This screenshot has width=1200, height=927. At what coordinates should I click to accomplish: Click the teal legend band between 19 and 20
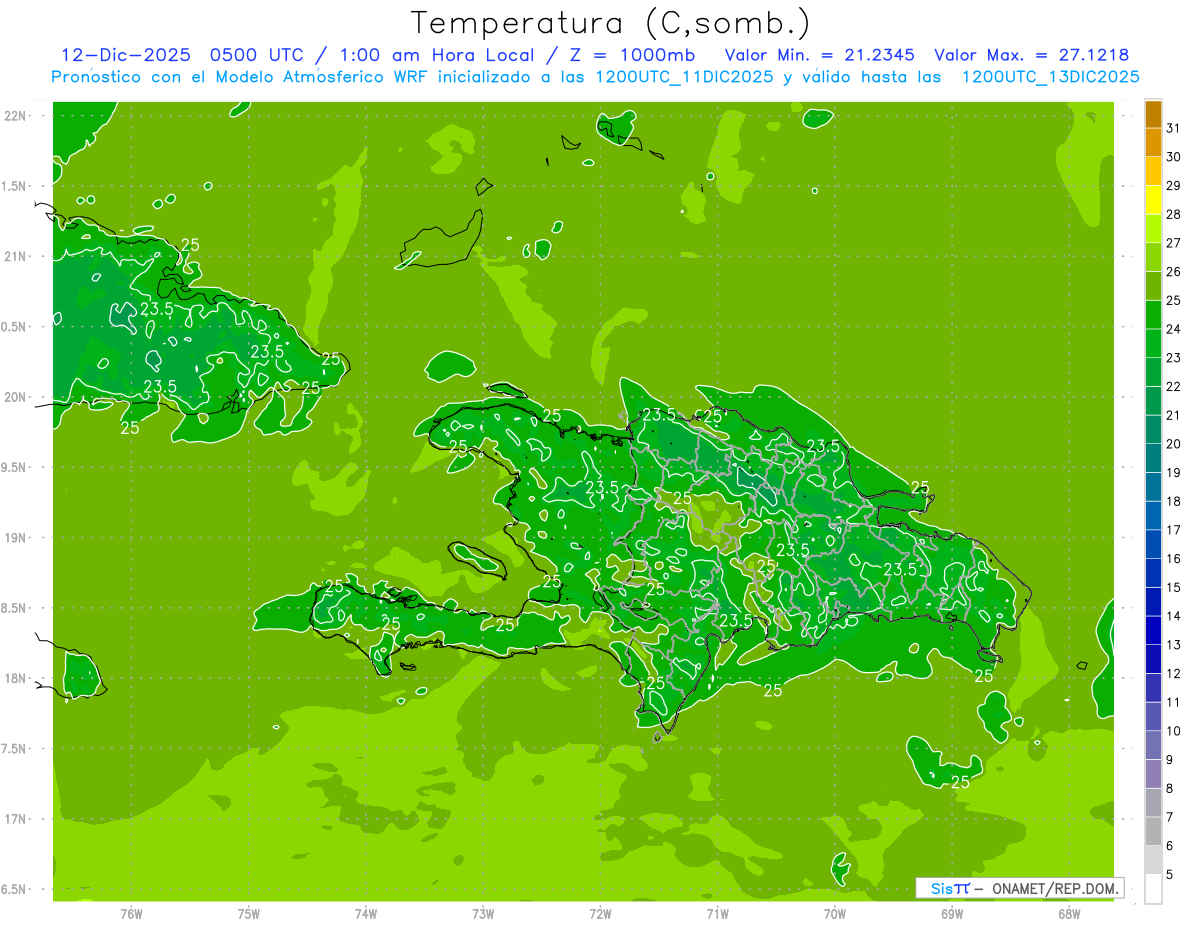pyautogui.click(x=1153, y=458)
